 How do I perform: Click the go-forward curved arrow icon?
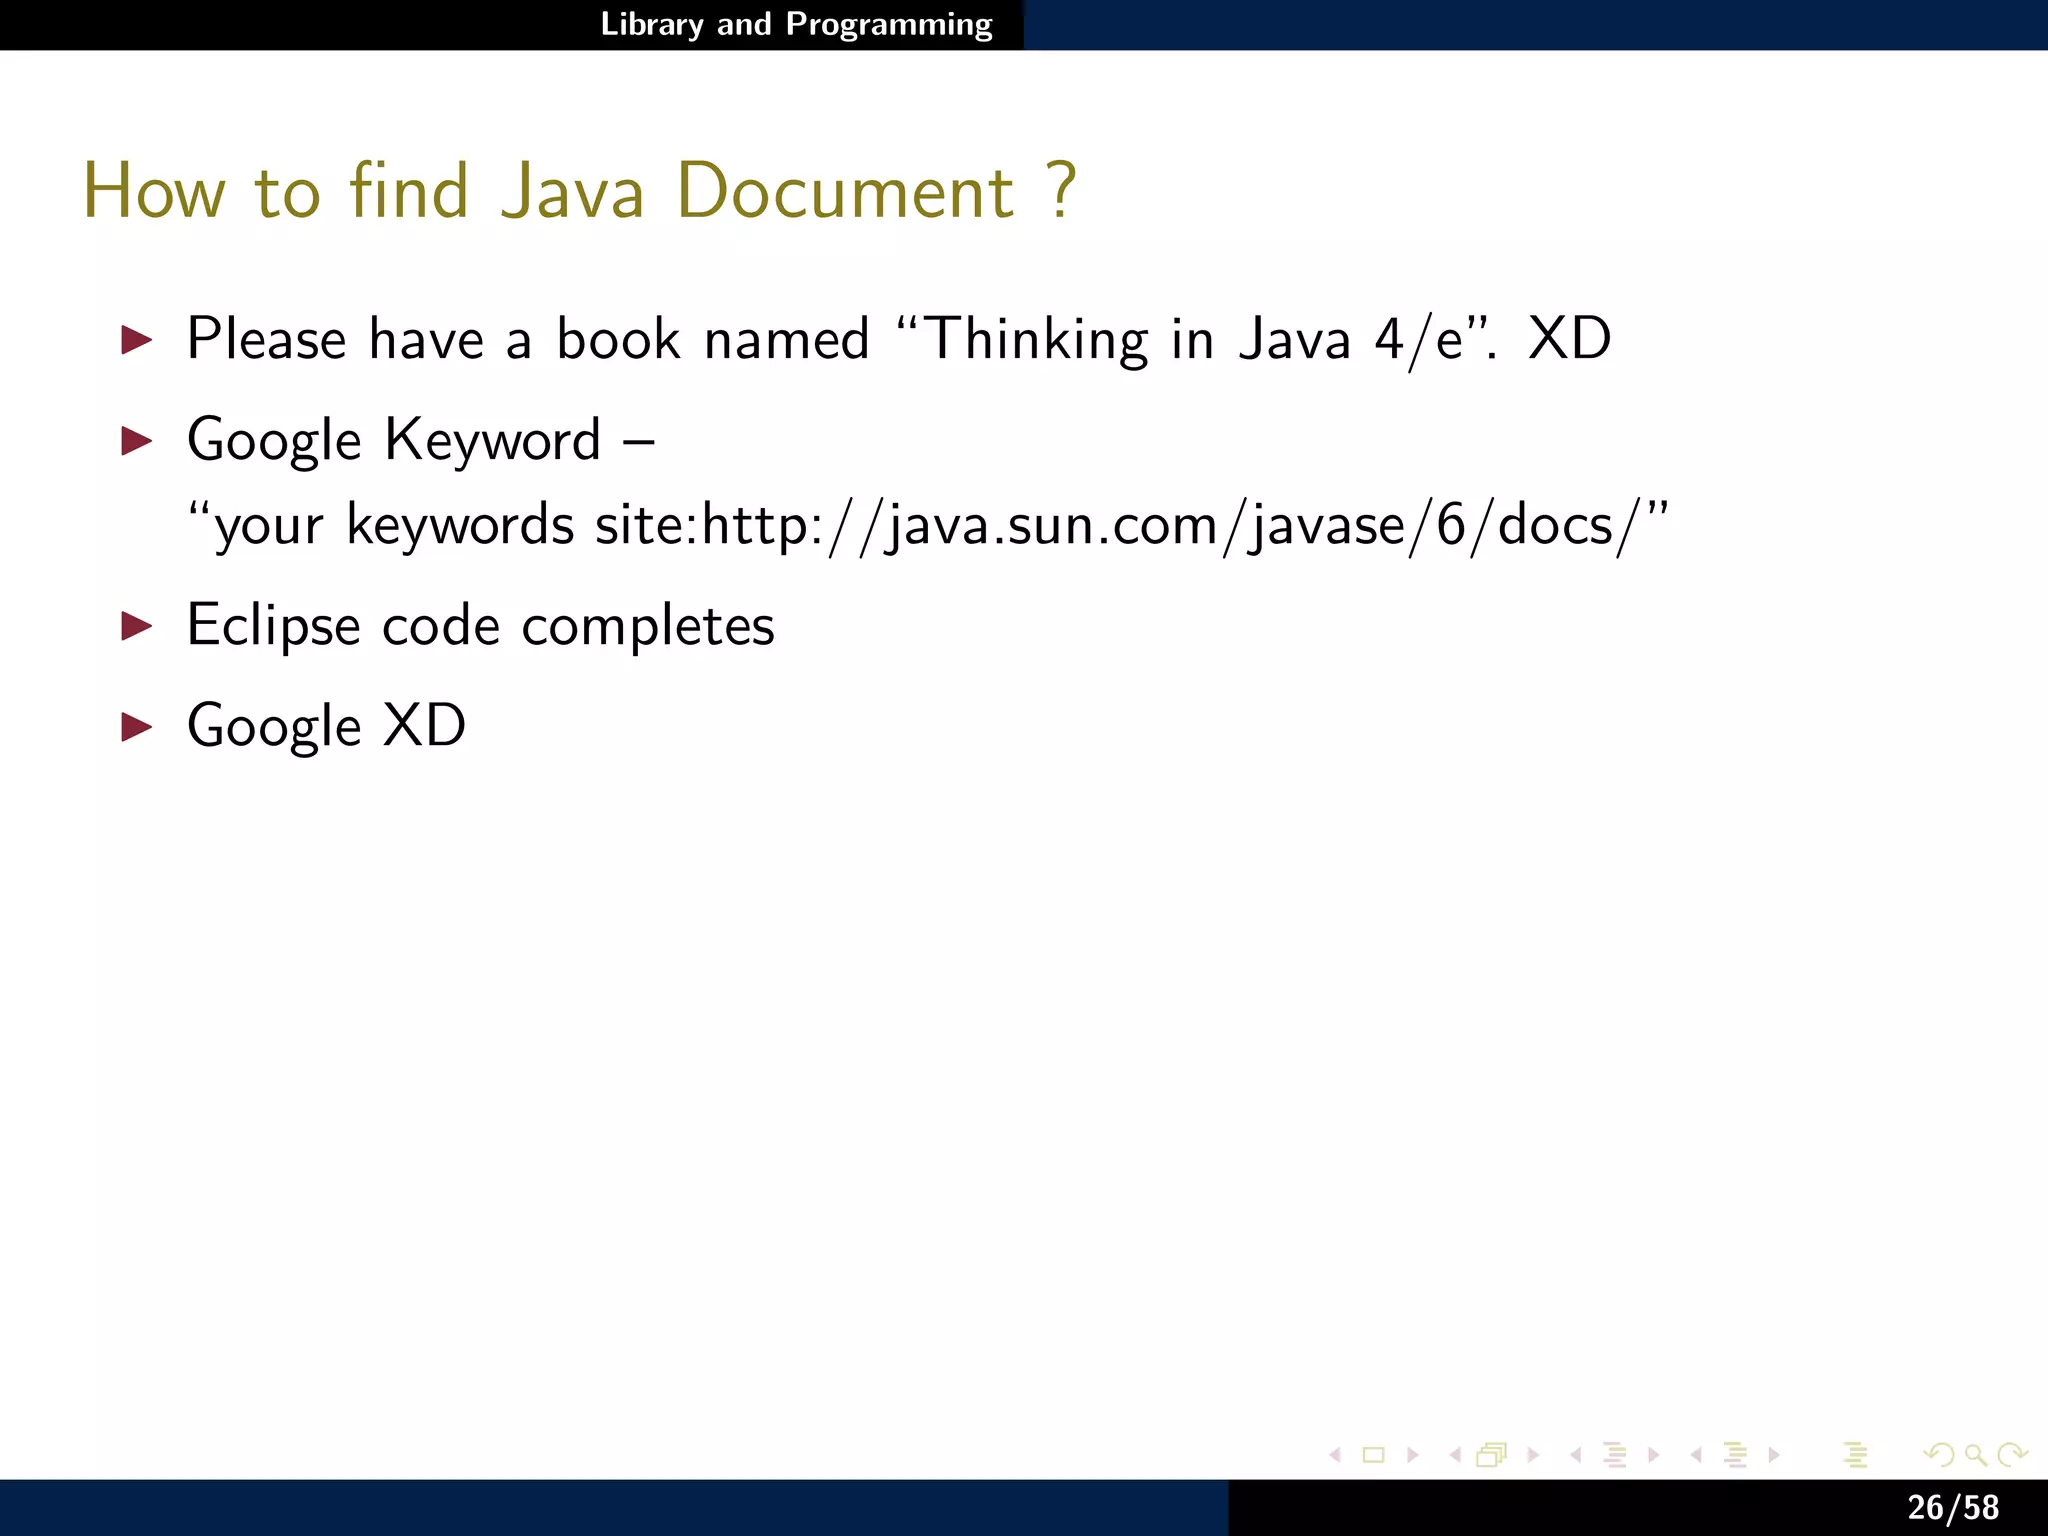2012,1455
